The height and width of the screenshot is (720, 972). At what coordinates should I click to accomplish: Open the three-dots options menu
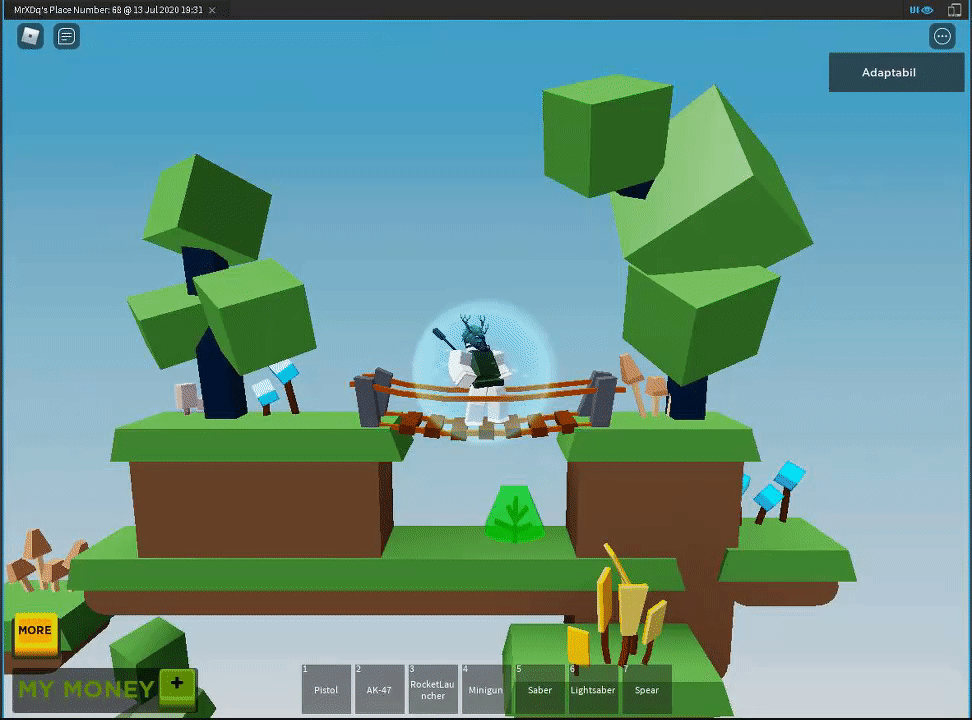click(x=942, y=37)
